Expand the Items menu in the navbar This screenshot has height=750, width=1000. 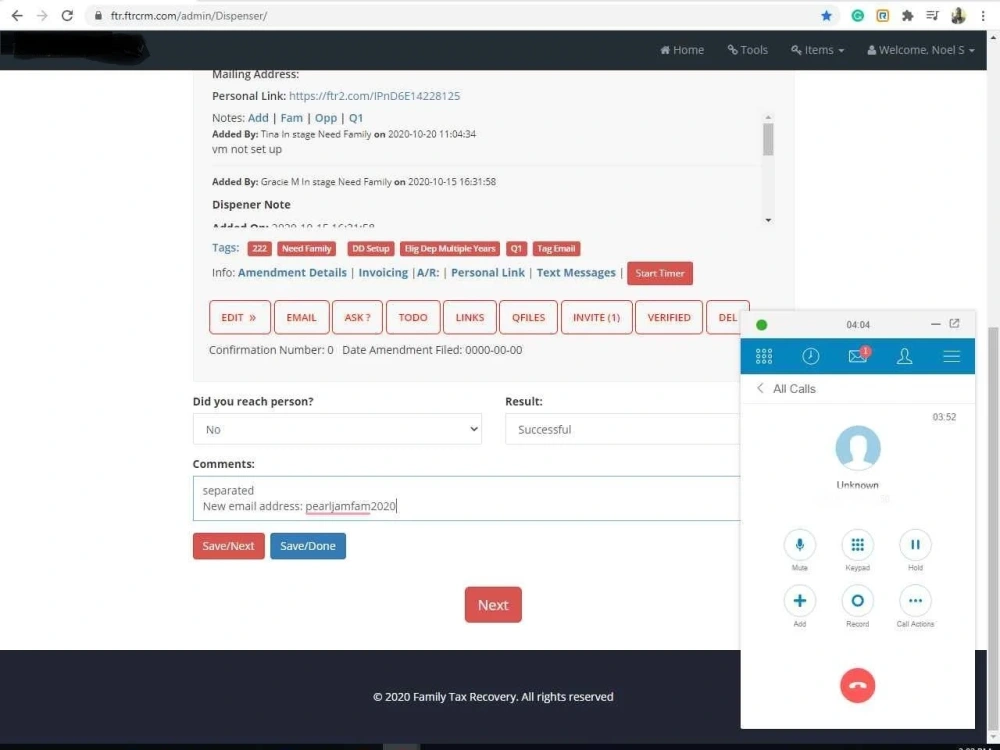click(817, 49)
